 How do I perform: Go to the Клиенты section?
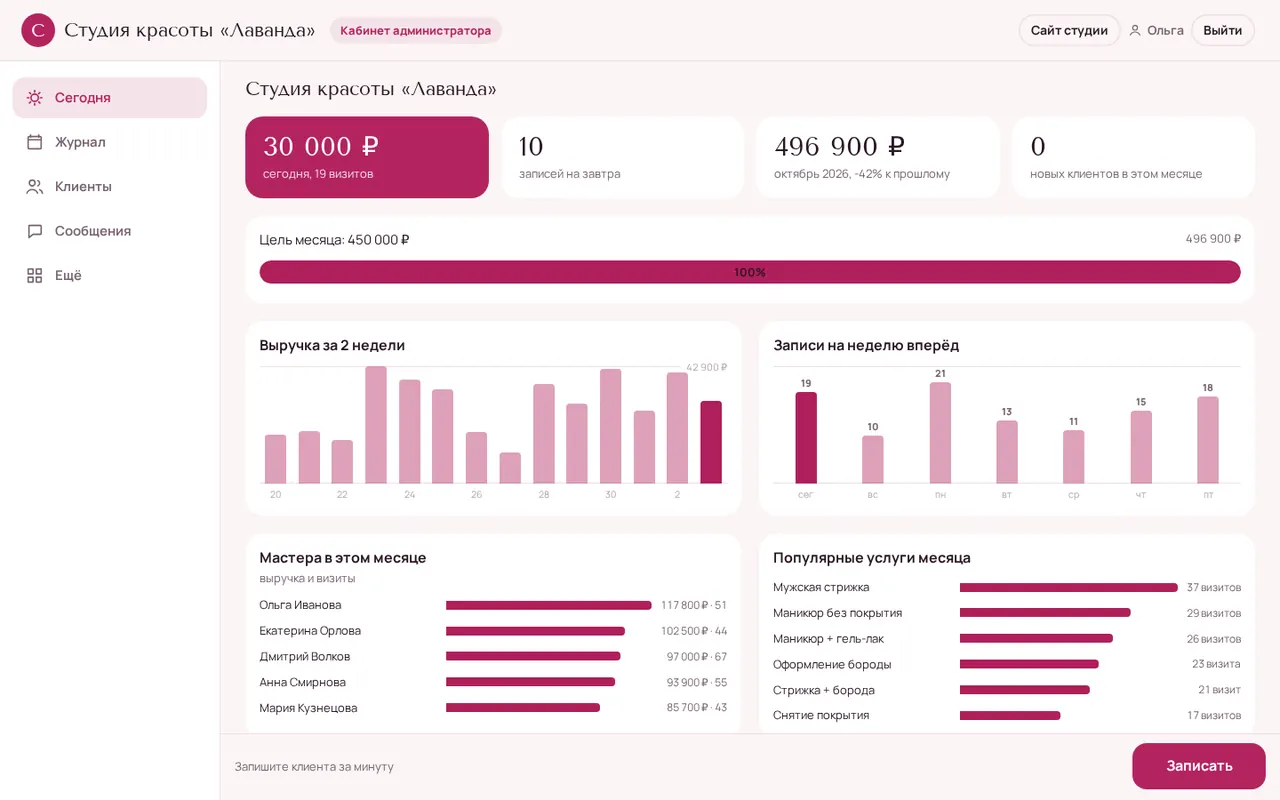tap(110, 187)
